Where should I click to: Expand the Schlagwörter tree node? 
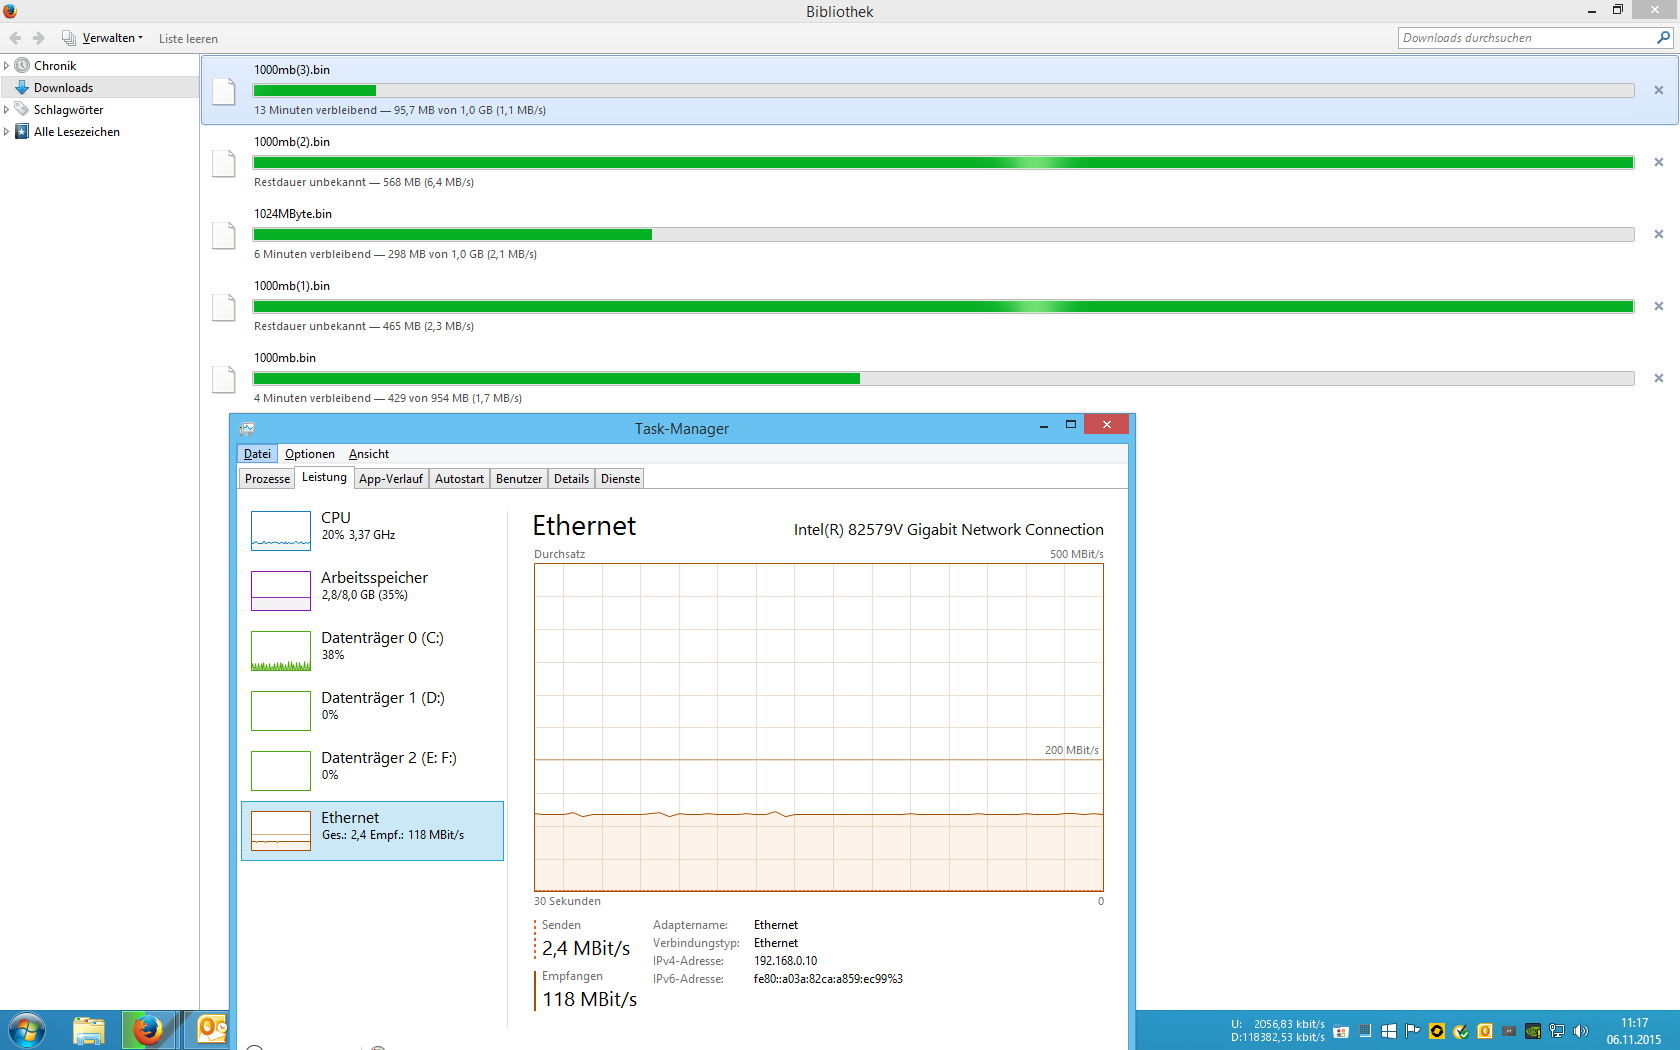[x=6, y=110]
